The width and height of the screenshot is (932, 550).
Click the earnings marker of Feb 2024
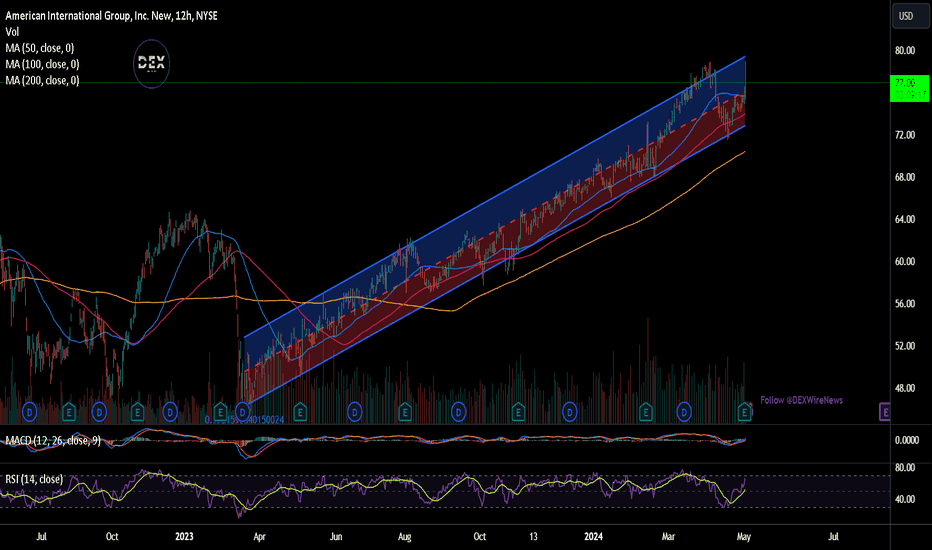click(646, 411)
